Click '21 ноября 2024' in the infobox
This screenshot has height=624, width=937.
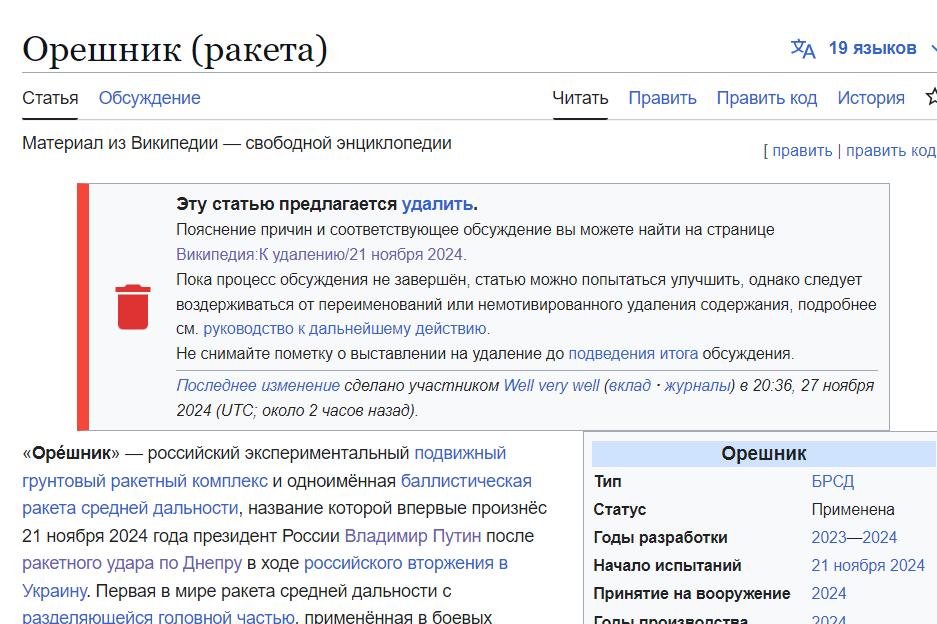(868, 565)
